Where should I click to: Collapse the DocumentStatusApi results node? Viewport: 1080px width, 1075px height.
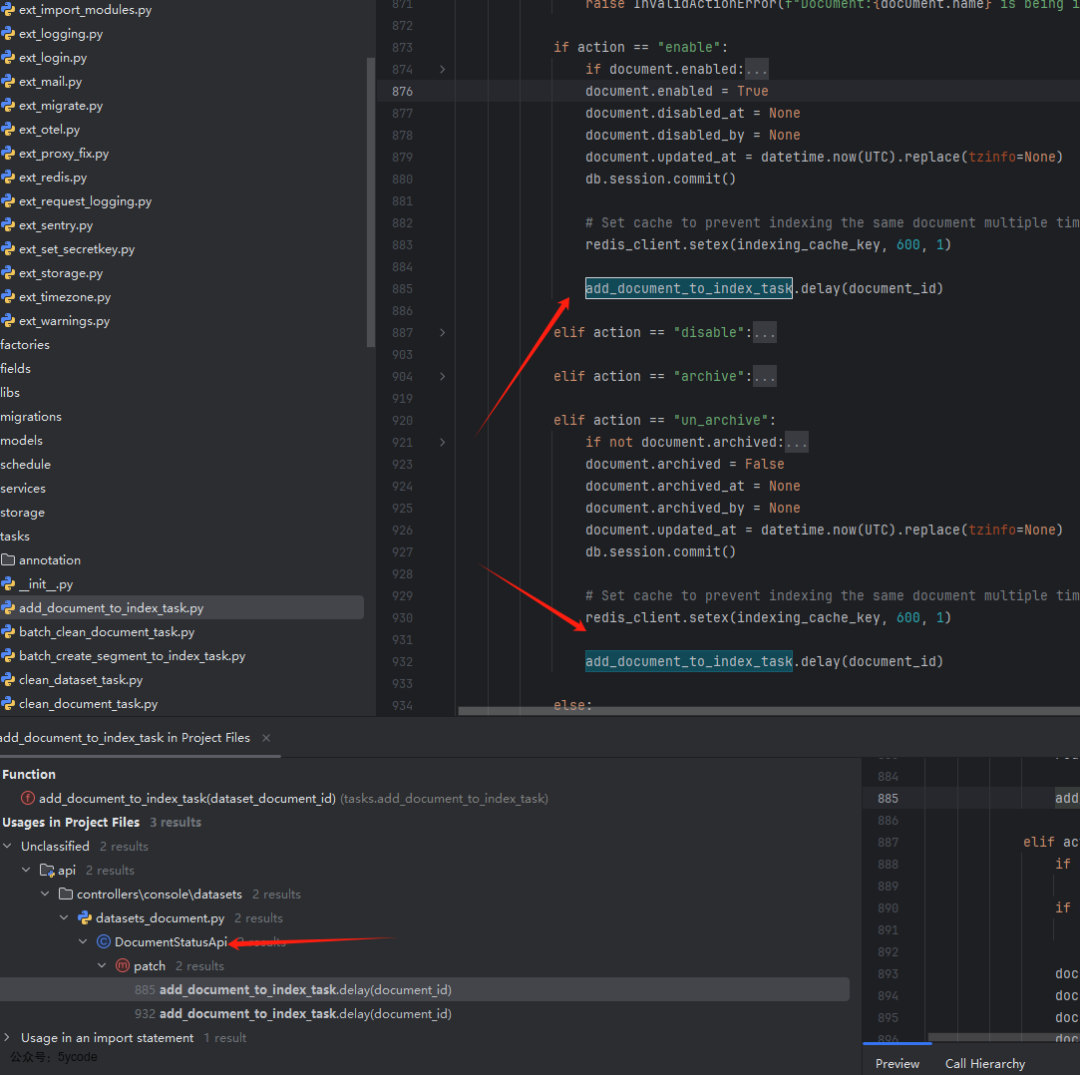tap(83, 941)
